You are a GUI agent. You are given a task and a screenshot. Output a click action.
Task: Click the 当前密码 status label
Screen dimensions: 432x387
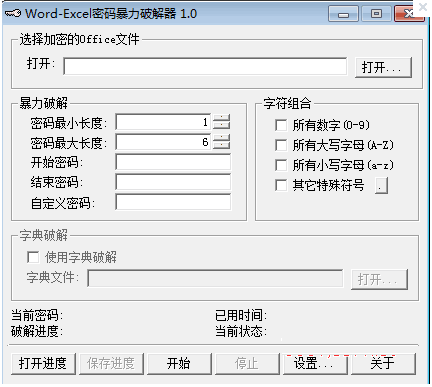click(37, 315)
